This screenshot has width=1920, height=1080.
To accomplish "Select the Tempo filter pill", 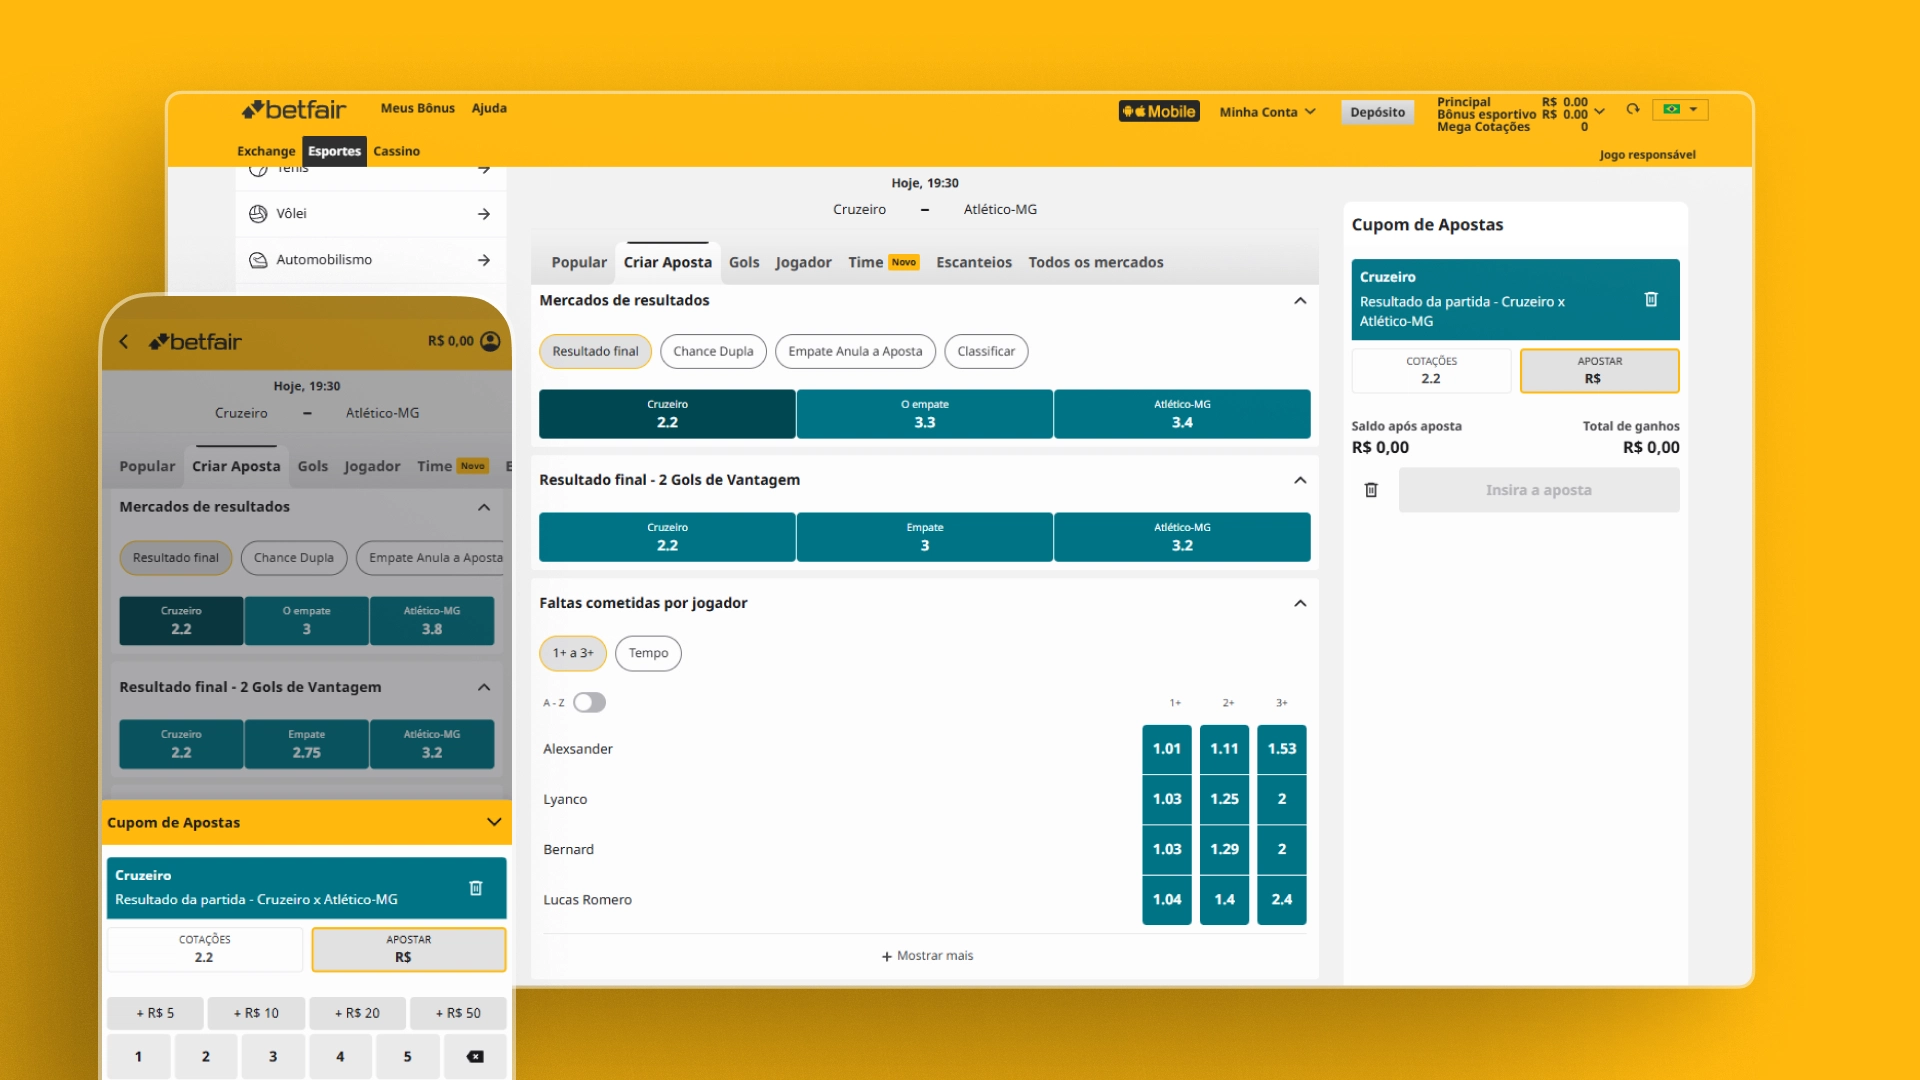I will [648, 654].
